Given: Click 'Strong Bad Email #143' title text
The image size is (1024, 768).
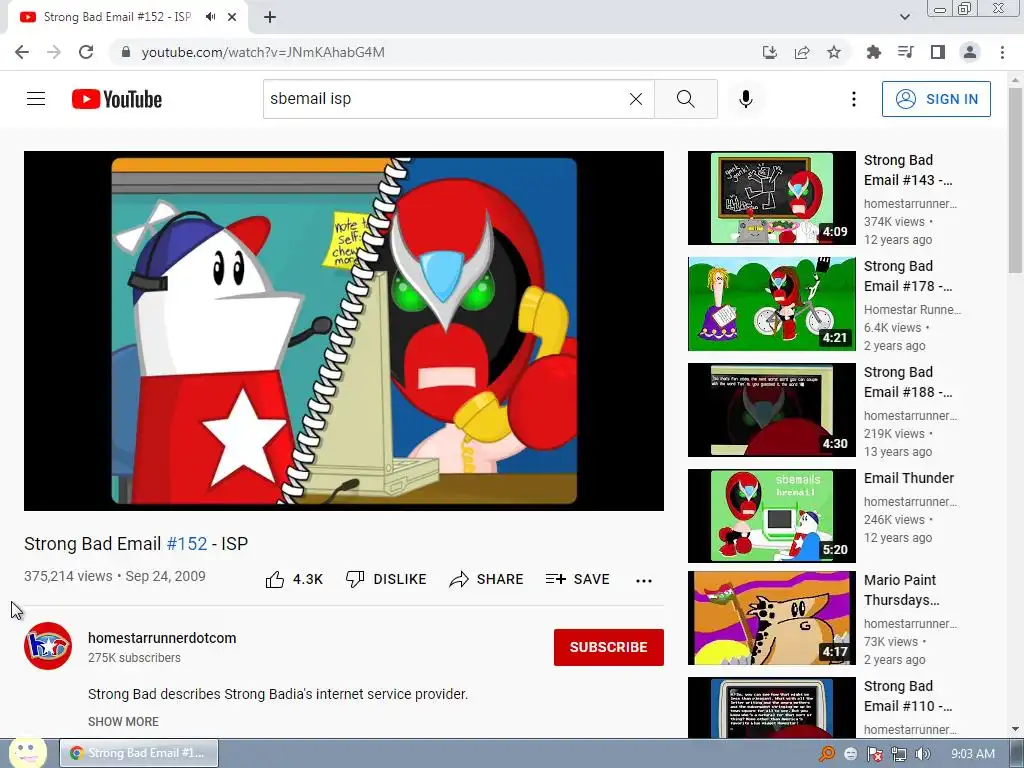Looking at the screenshot, I should [x=908, y=170].
